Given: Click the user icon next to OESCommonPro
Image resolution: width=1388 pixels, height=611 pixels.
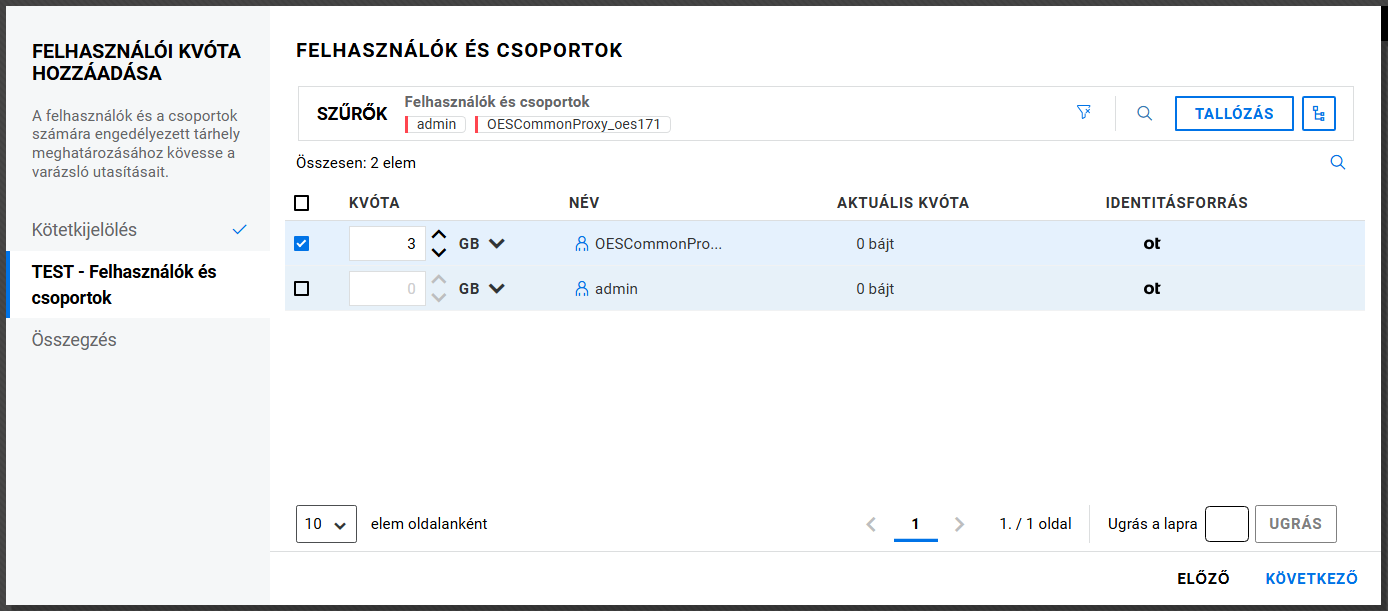Looking at the screenshot, I should point(582,243).
